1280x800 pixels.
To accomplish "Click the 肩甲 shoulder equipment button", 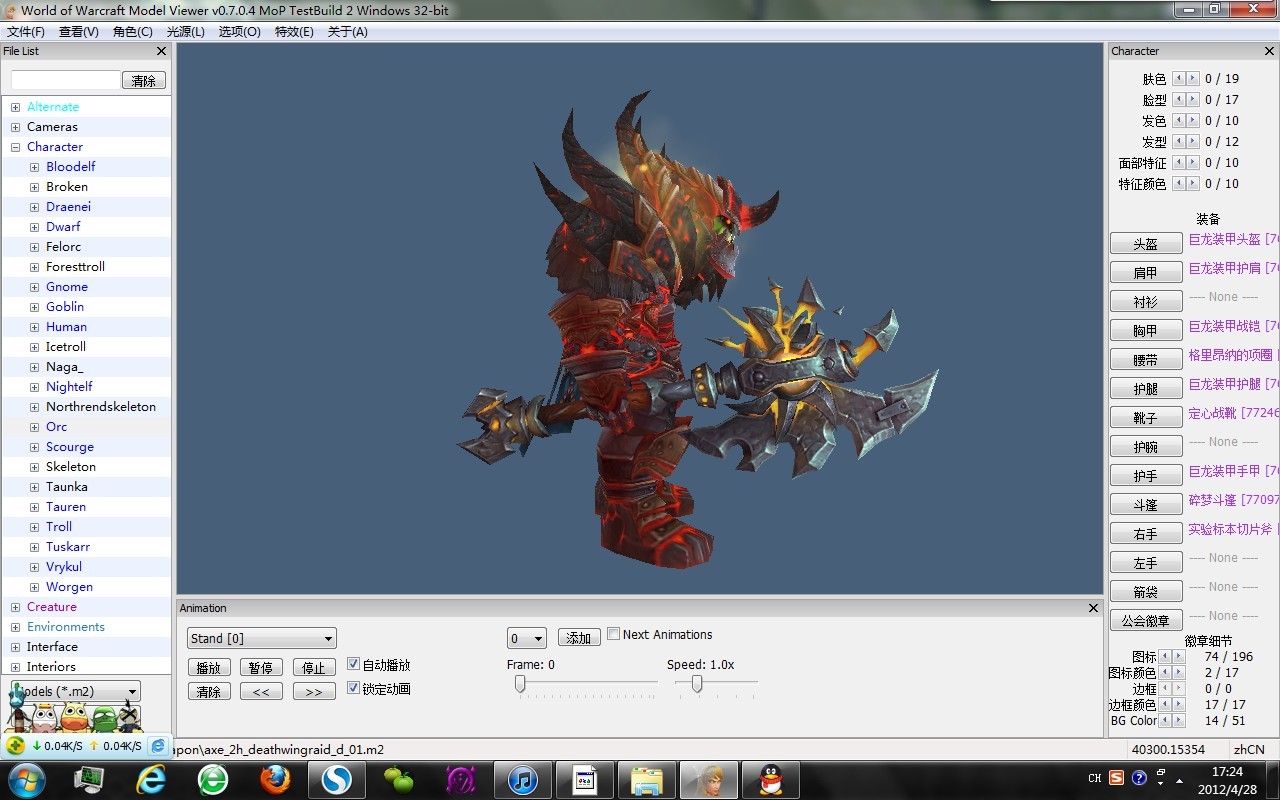I will pyautogui.click(x=1146, y=272).
